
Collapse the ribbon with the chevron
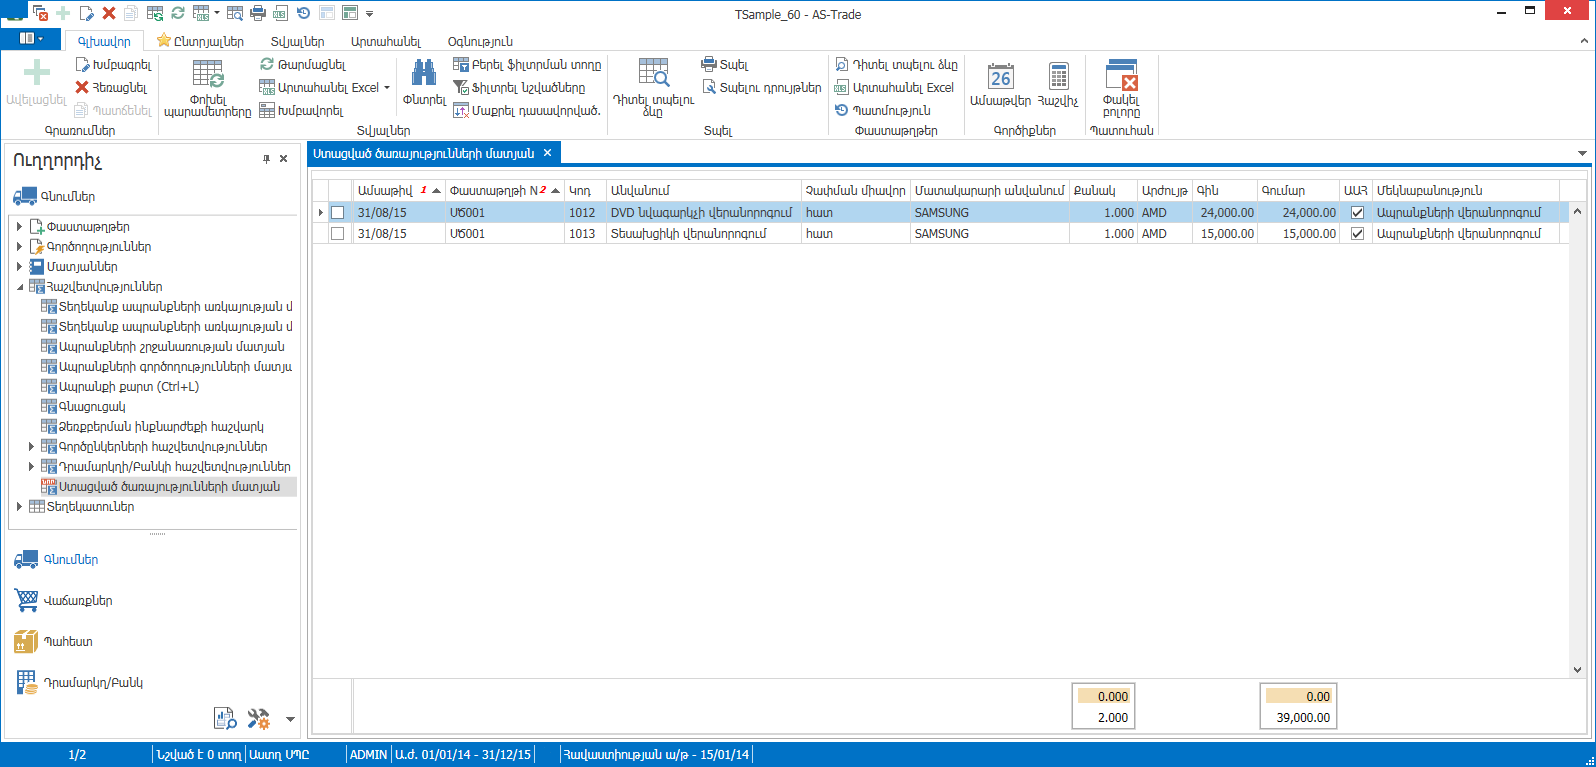[x=1584, y=41]
